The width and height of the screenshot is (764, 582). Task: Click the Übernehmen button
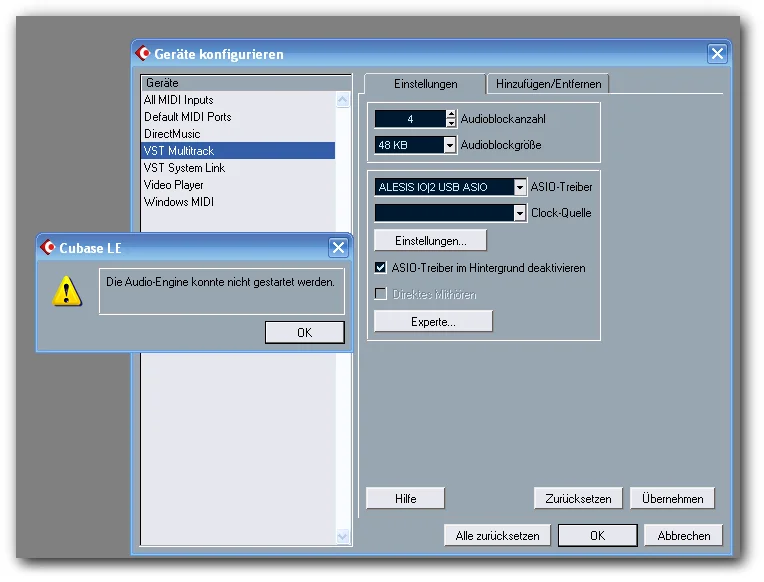(x=672, y=499)
